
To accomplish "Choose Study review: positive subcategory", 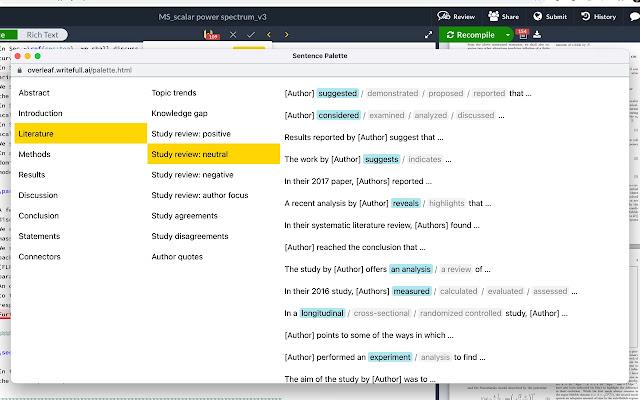I will [195, 134].
